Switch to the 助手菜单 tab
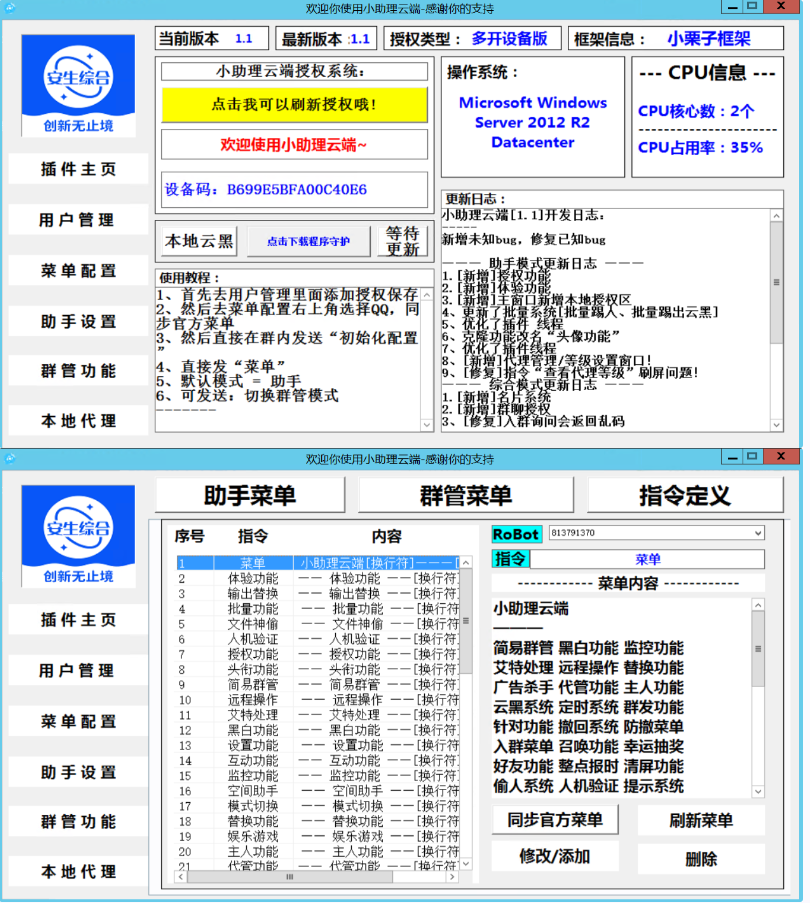This screenshot has height=903, width=810. [x=250, y=495]
